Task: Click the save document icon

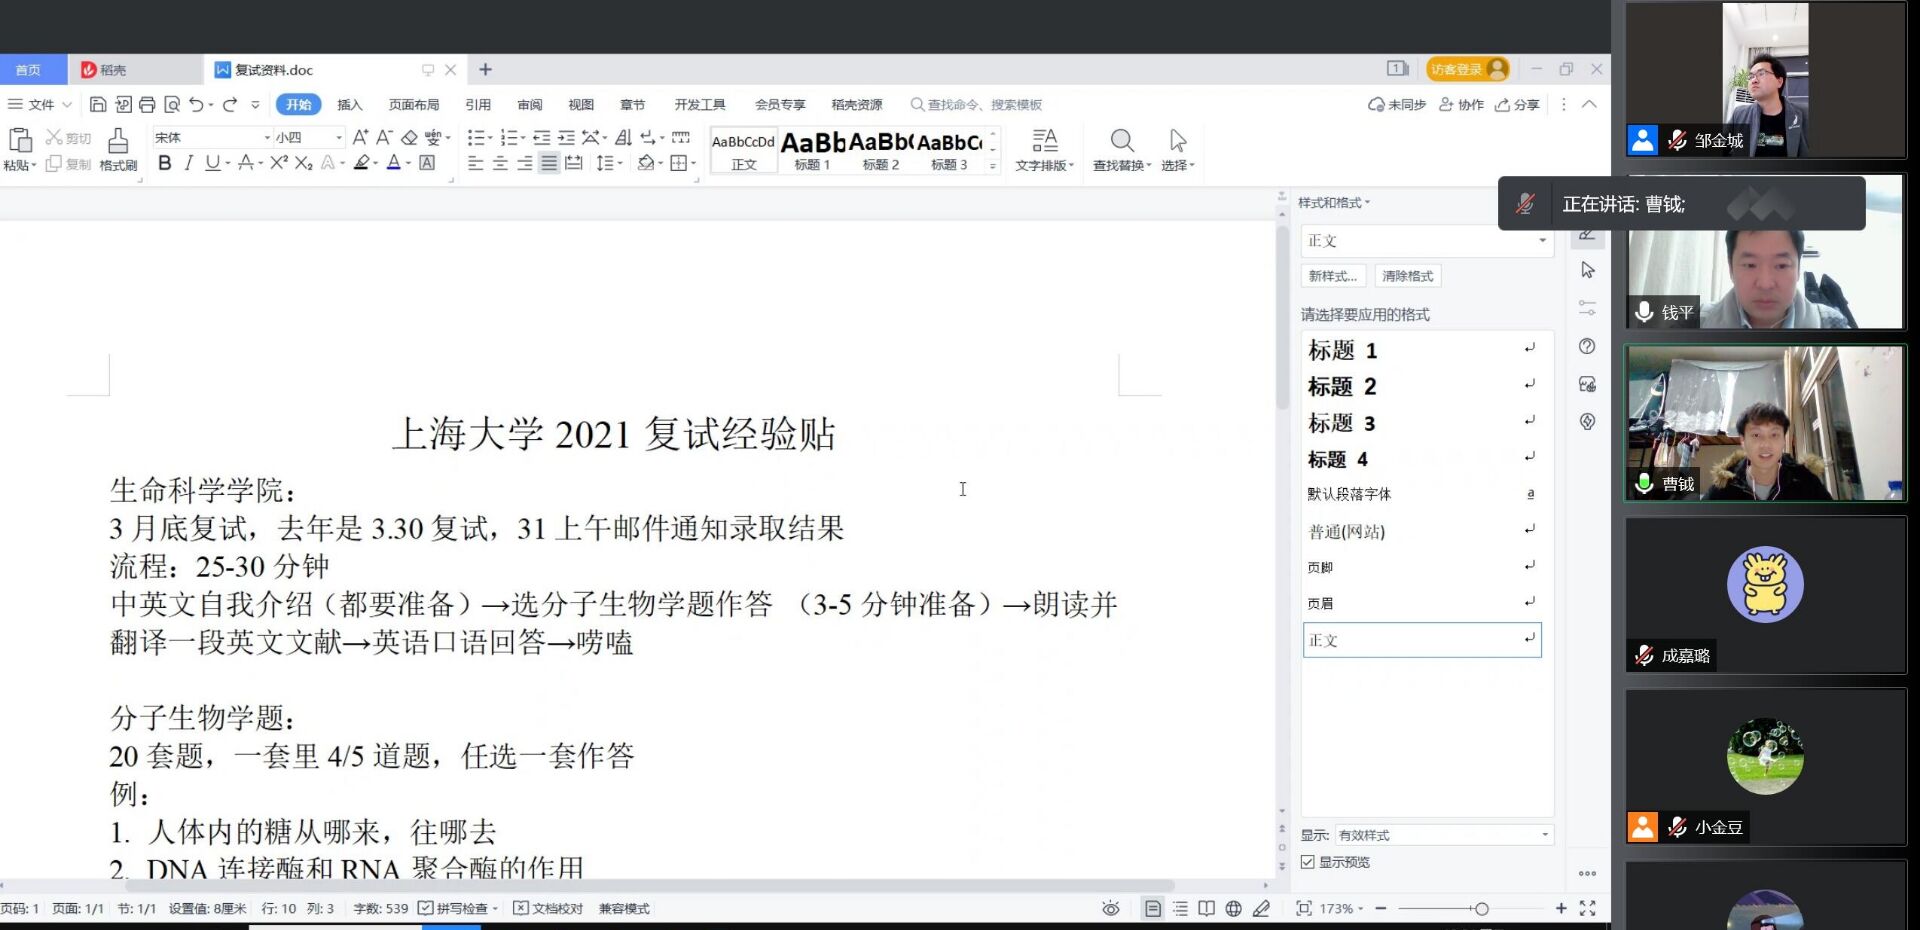Action: tap(98, 104)
